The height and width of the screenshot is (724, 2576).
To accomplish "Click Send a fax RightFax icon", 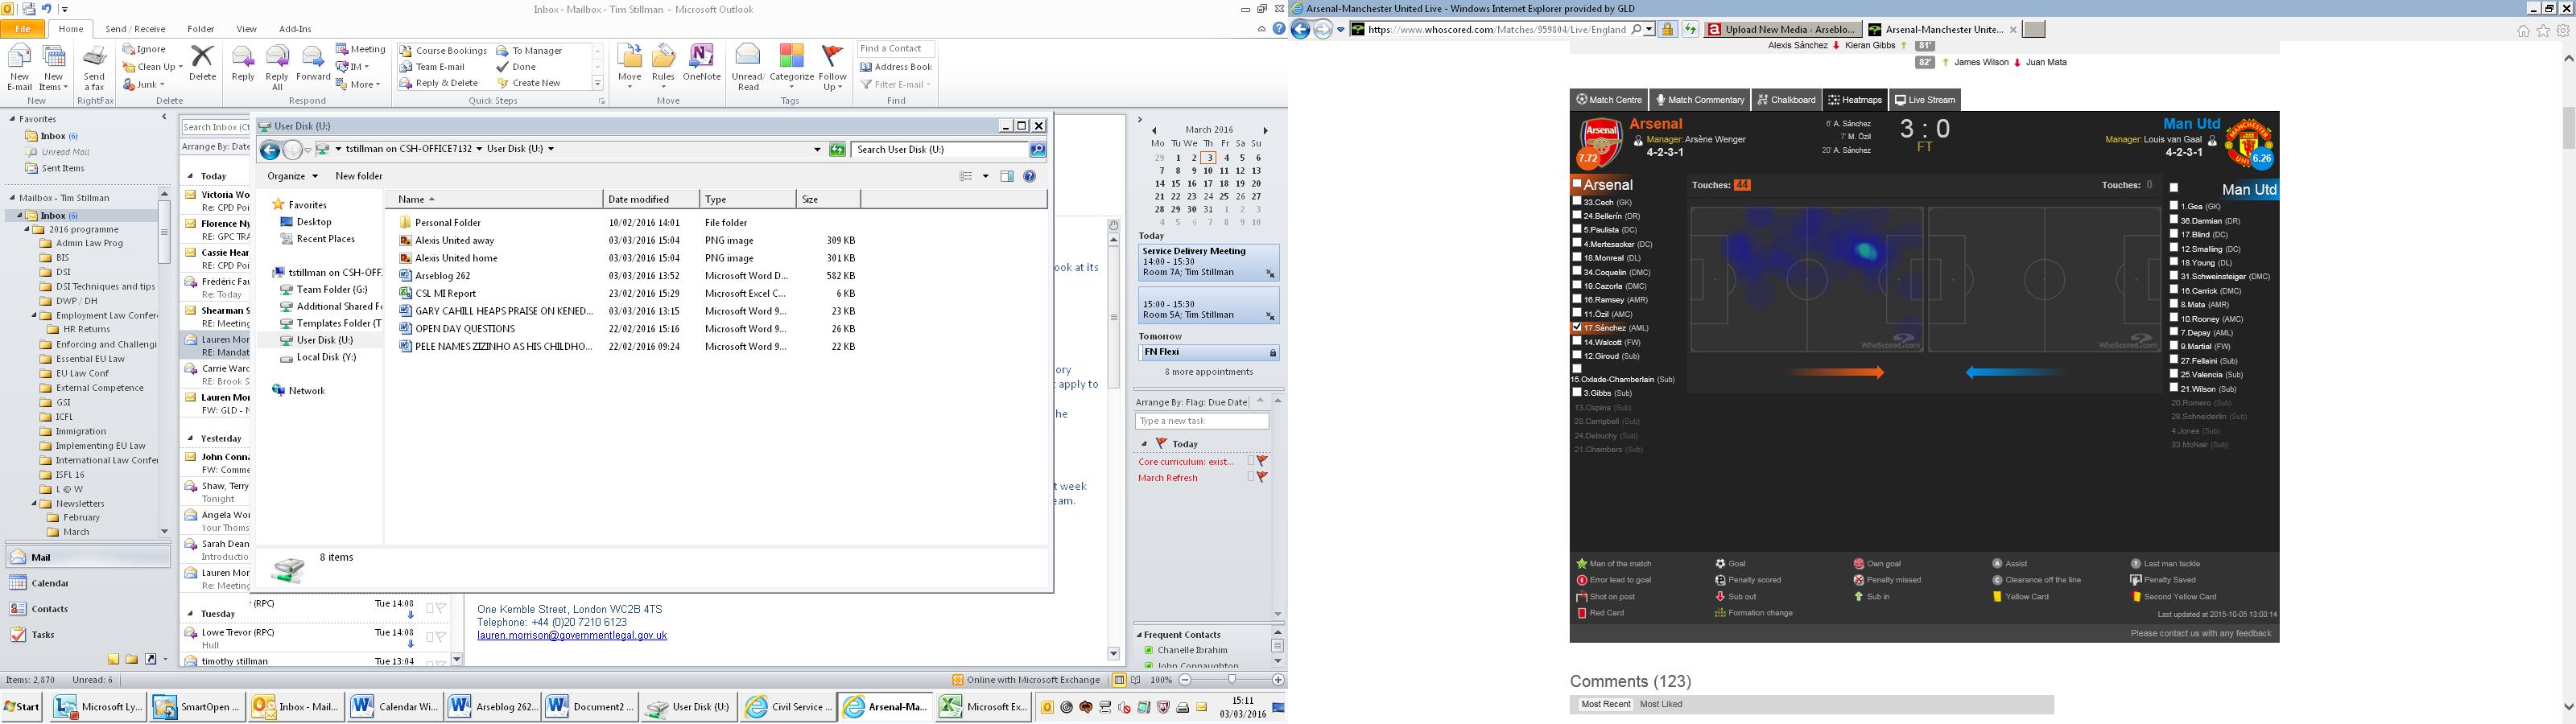I will click(95, 68).
